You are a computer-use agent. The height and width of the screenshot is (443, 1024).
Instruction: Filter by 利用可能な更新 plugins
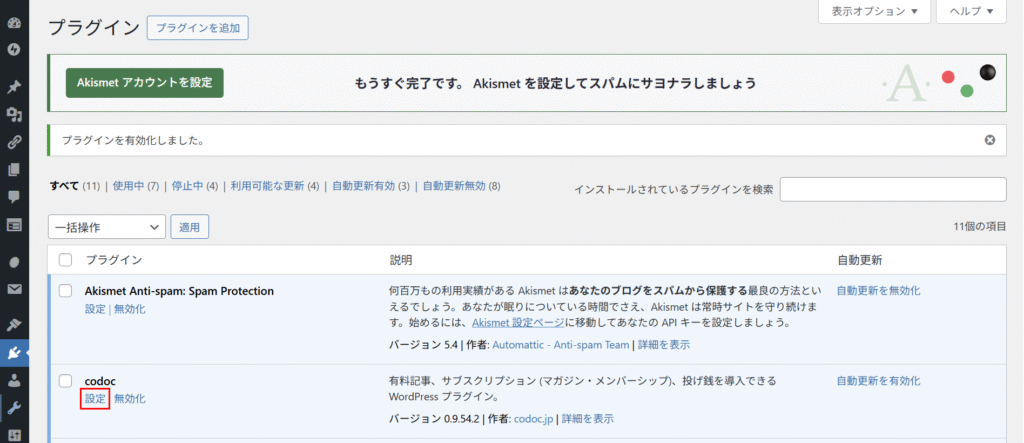(266, 186)
